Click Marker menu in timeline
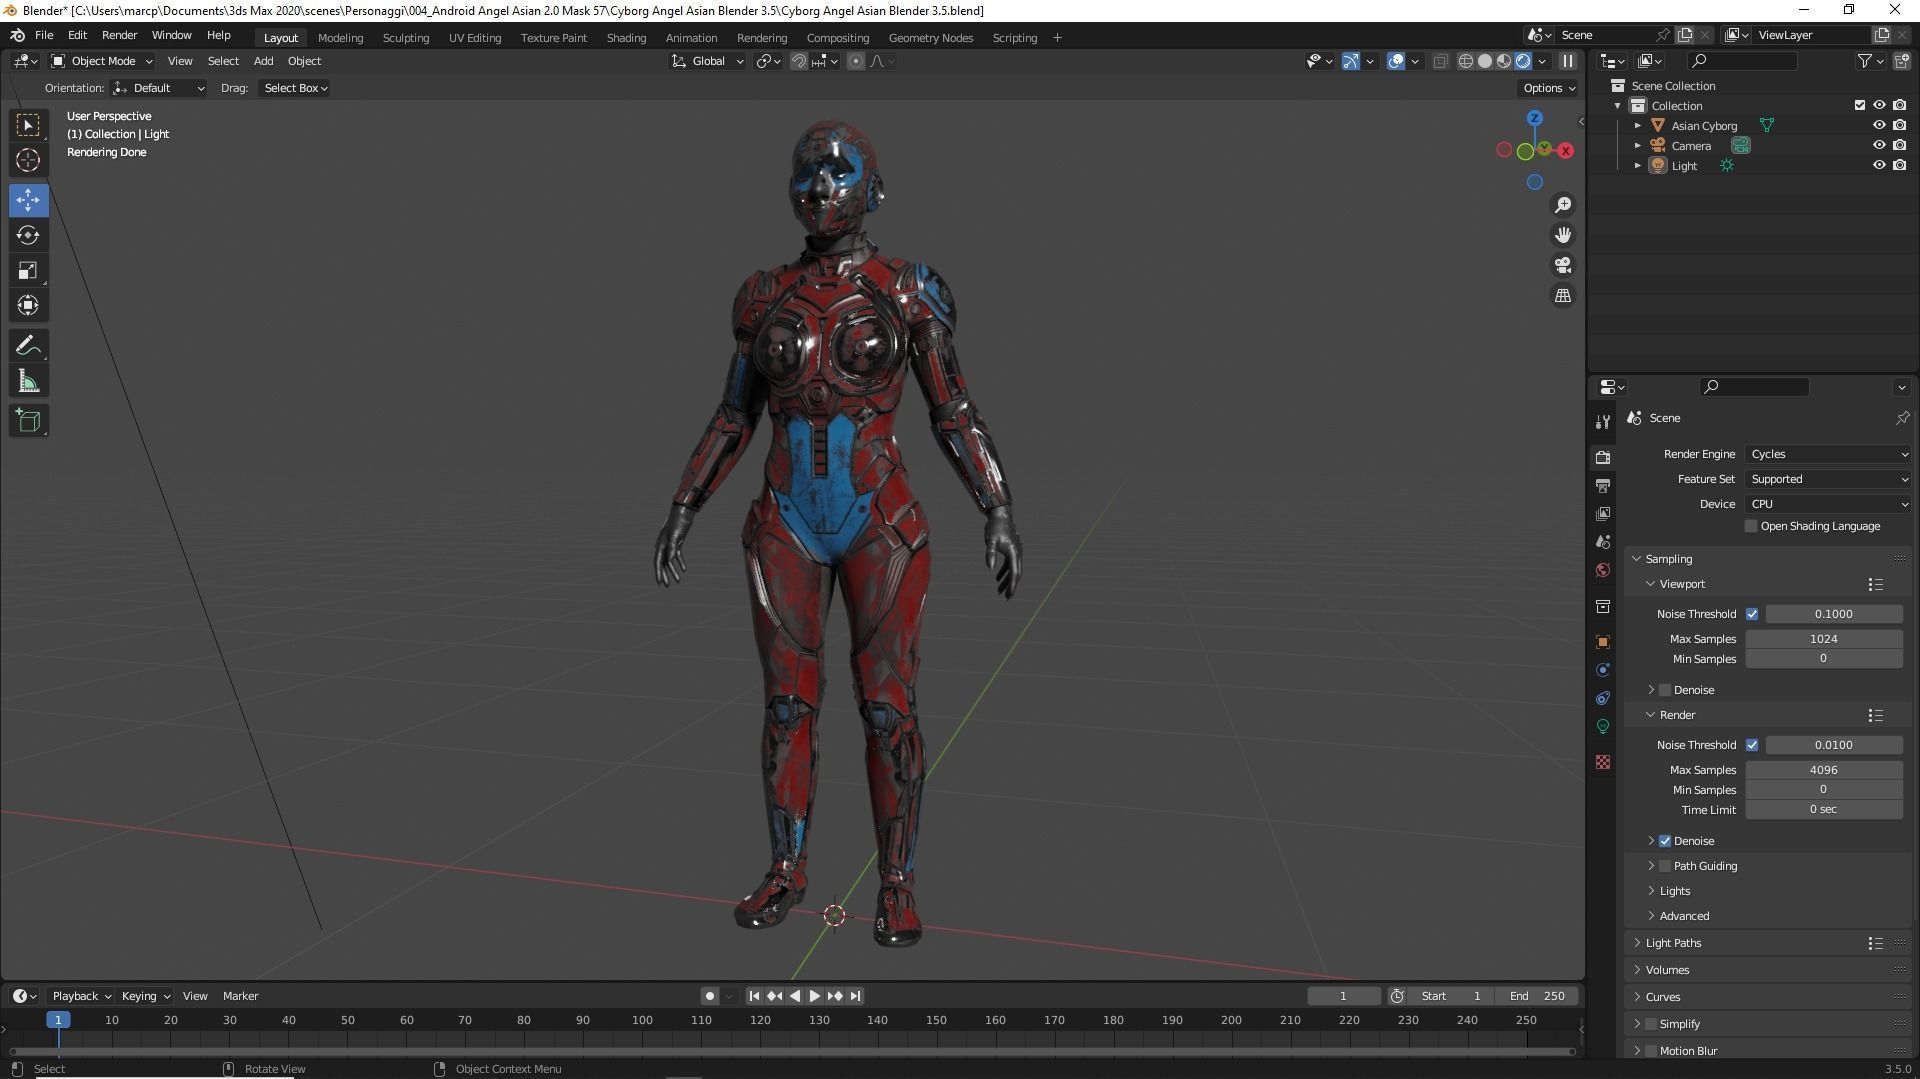Viewport: 1920px width, 1079px height. coord(240,996)
